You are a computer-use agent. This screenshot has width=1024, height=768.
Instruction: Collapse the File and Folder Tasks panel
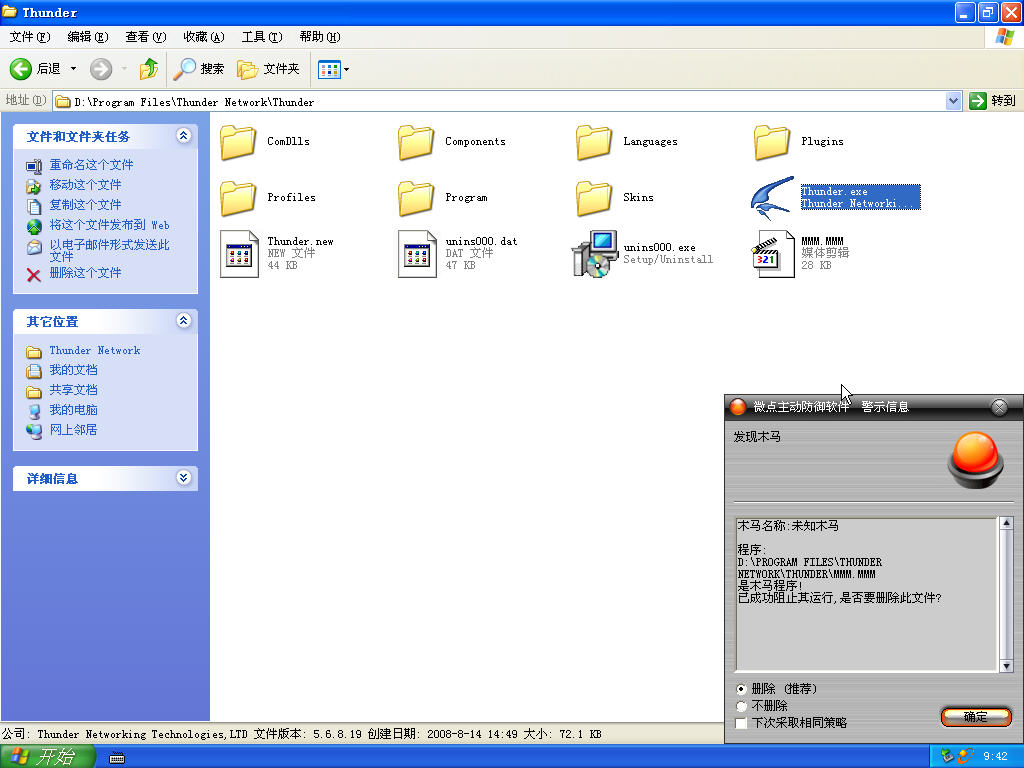pyautogui.click(x=183, y=136)
